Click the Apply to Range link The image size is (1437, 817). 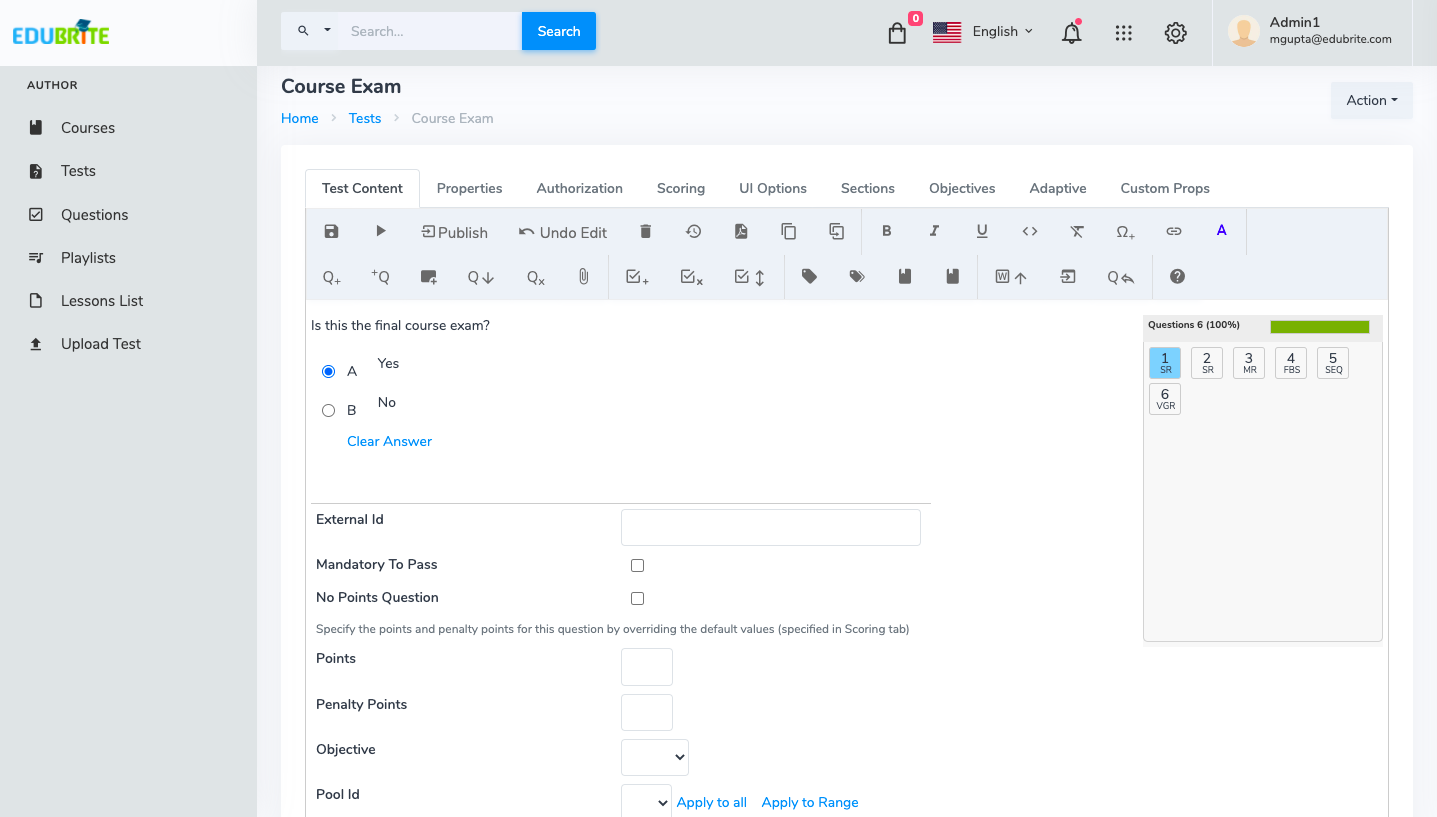pyautogui.click(x=810, y=802)
